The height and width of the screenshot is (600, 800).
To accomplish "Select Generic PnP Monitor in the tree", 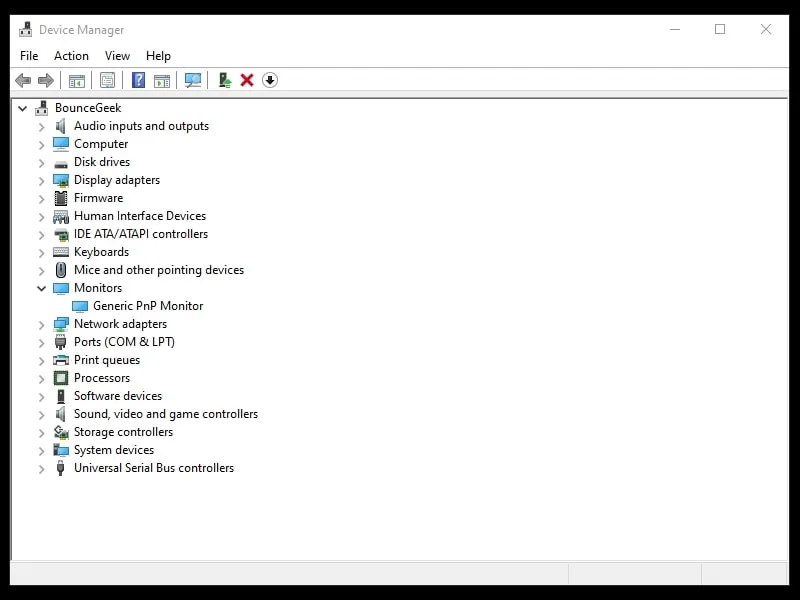I will coord(146,305).
